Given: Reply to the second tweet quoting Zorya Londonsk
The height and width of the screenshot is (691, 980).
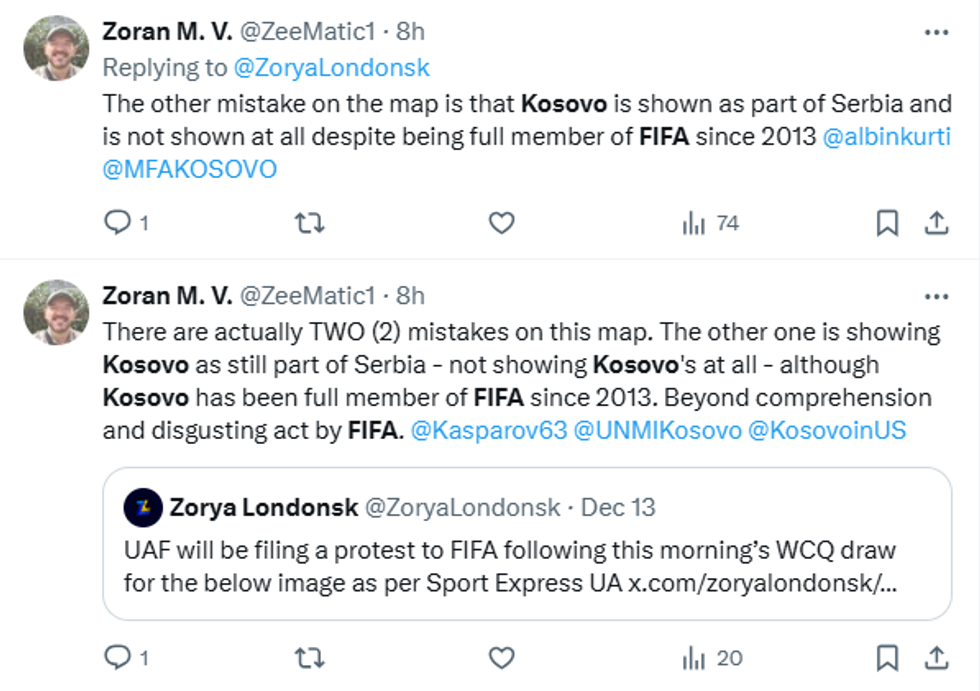Looking at the screenshot, I should click(119, 657).
